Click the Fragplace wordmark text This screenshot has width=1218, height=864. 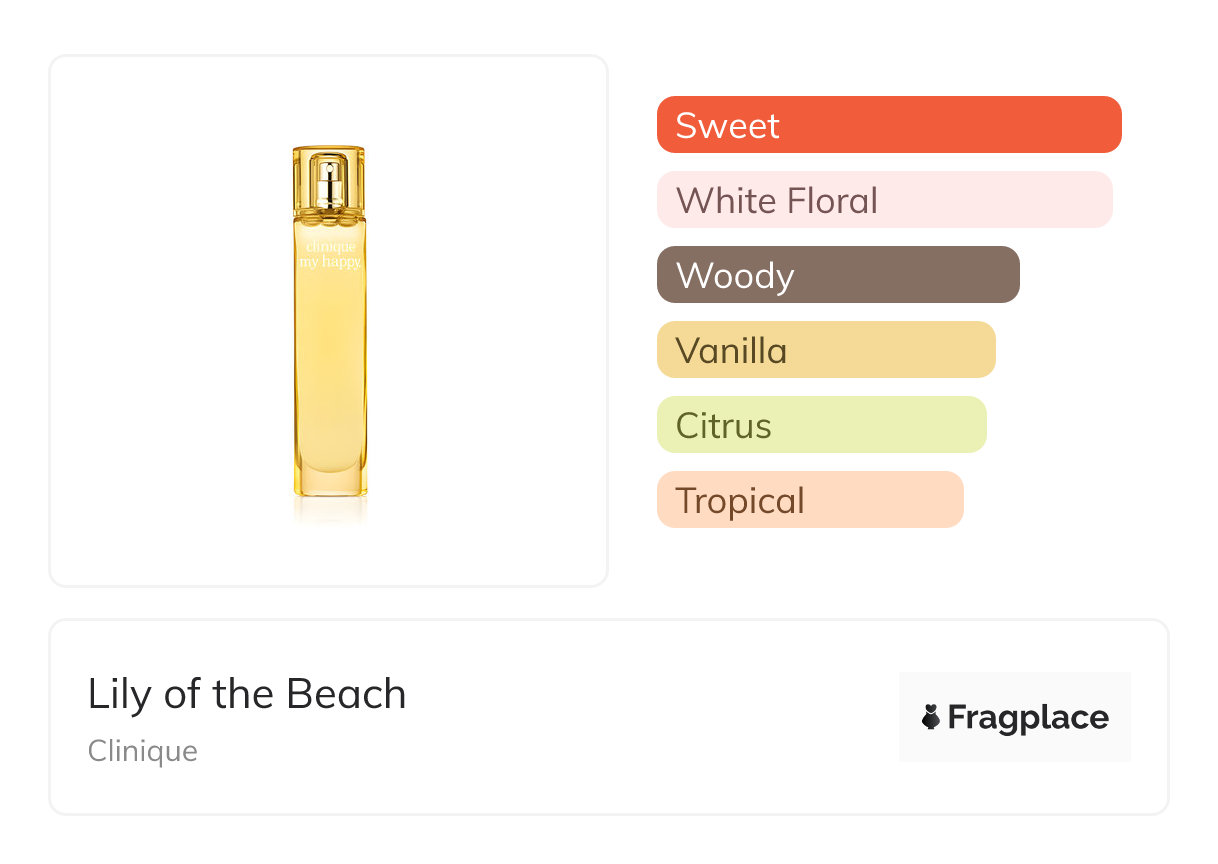coord(1028,718)
